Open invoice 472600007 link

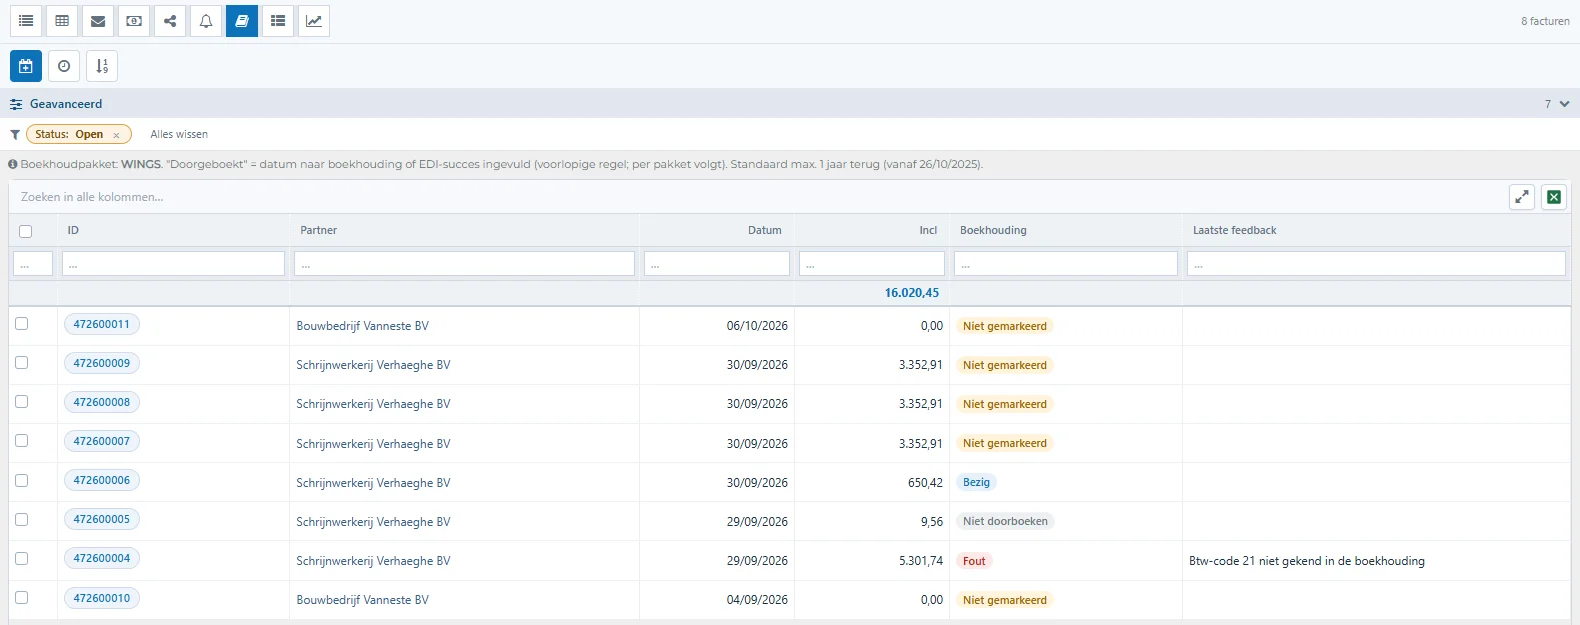pos(102,441)
